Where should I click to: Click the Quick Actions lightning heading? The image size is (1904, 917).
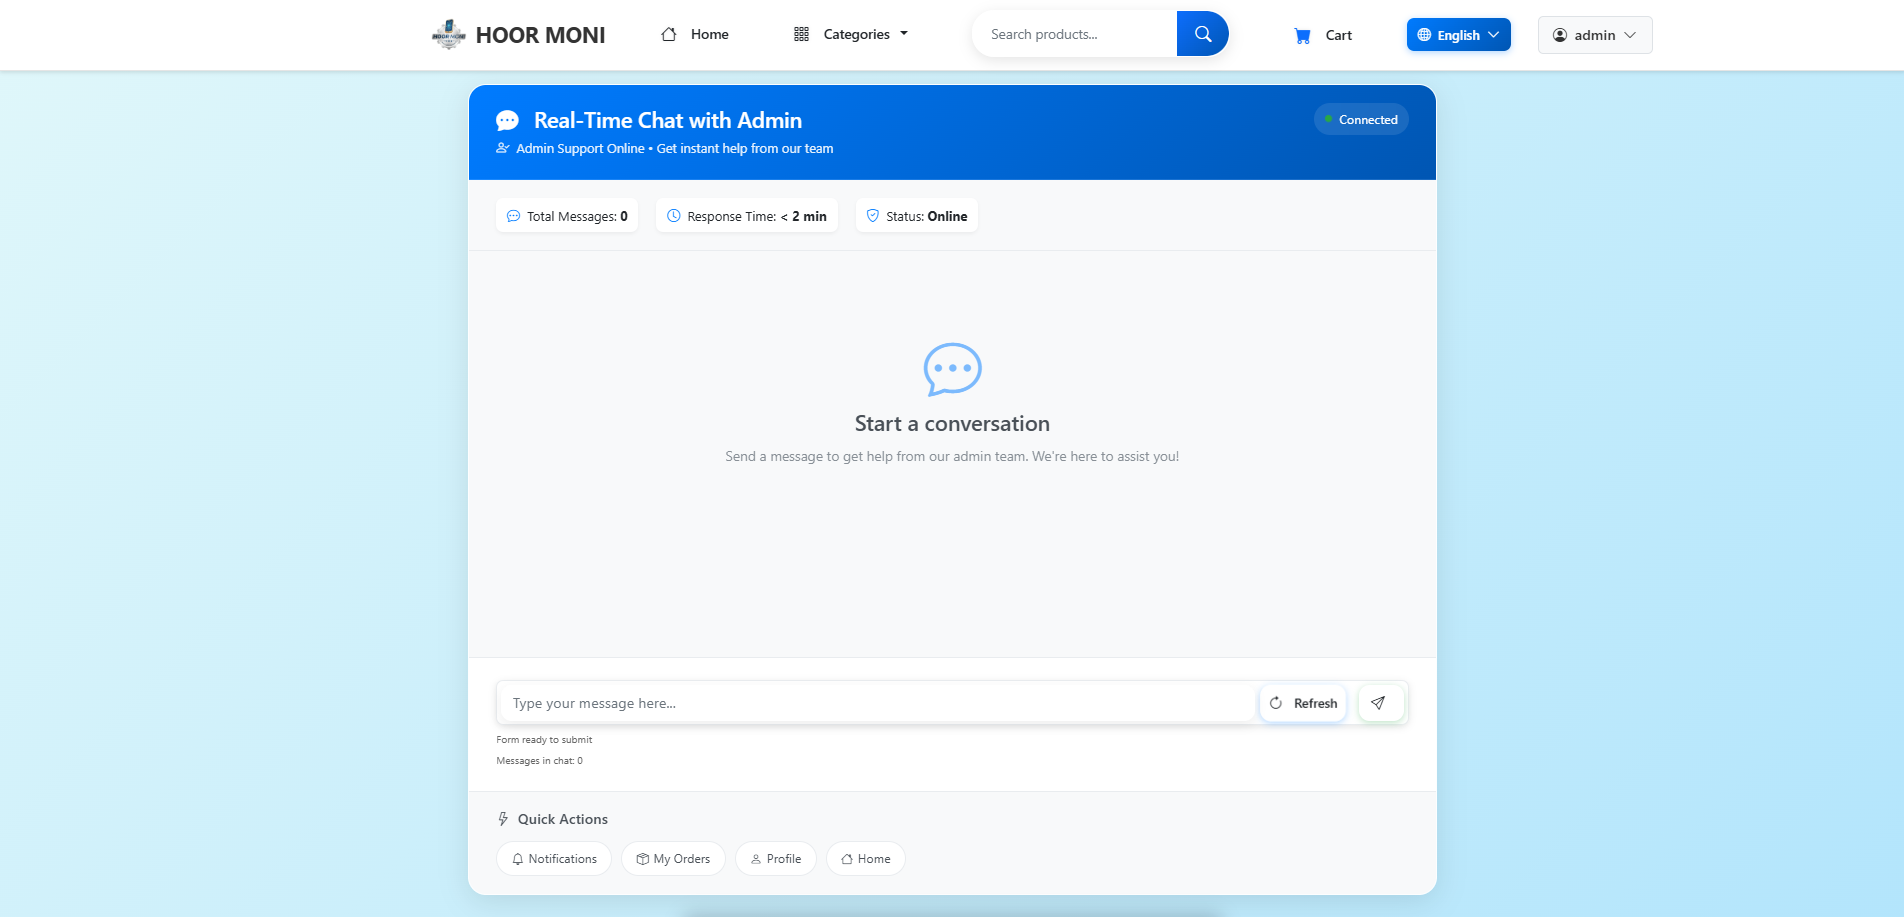click(553, 819)
